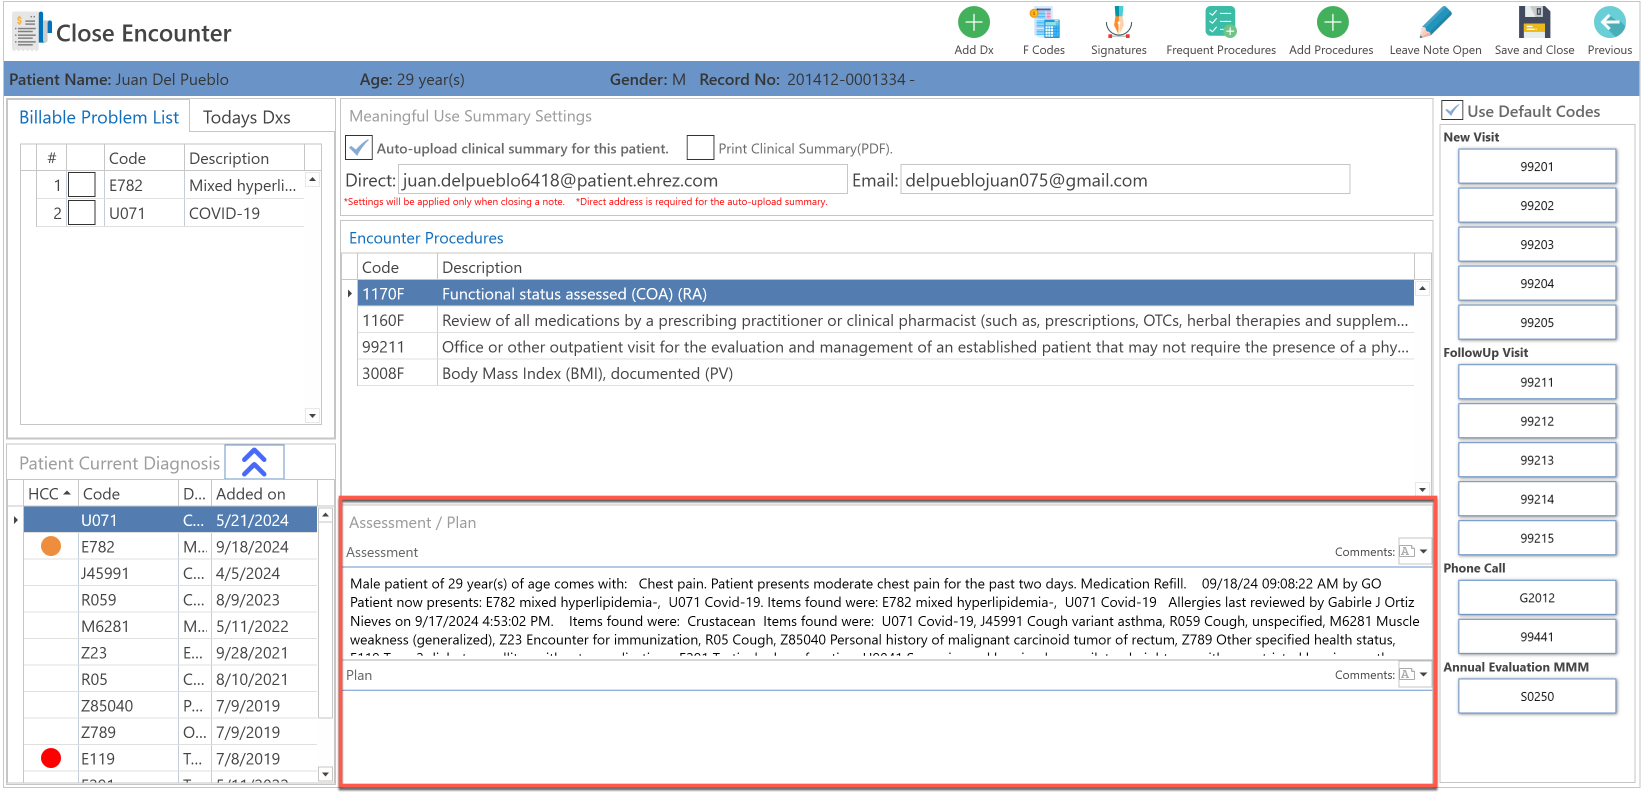This screenshot has width=1646, height=792.
Task: Go back with the Previous arrow
Action: [1609, 22]
